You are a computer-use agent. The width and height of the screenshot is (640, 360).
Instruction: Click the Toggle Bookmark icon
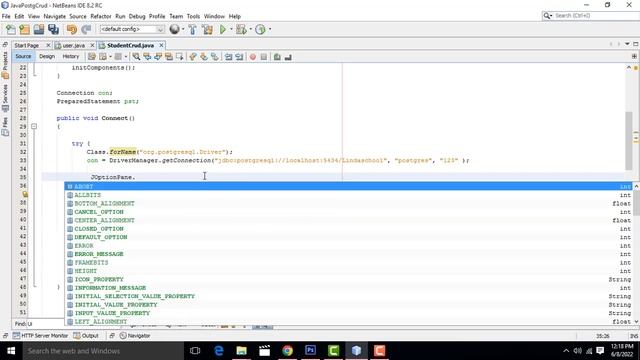coord(215,57)
